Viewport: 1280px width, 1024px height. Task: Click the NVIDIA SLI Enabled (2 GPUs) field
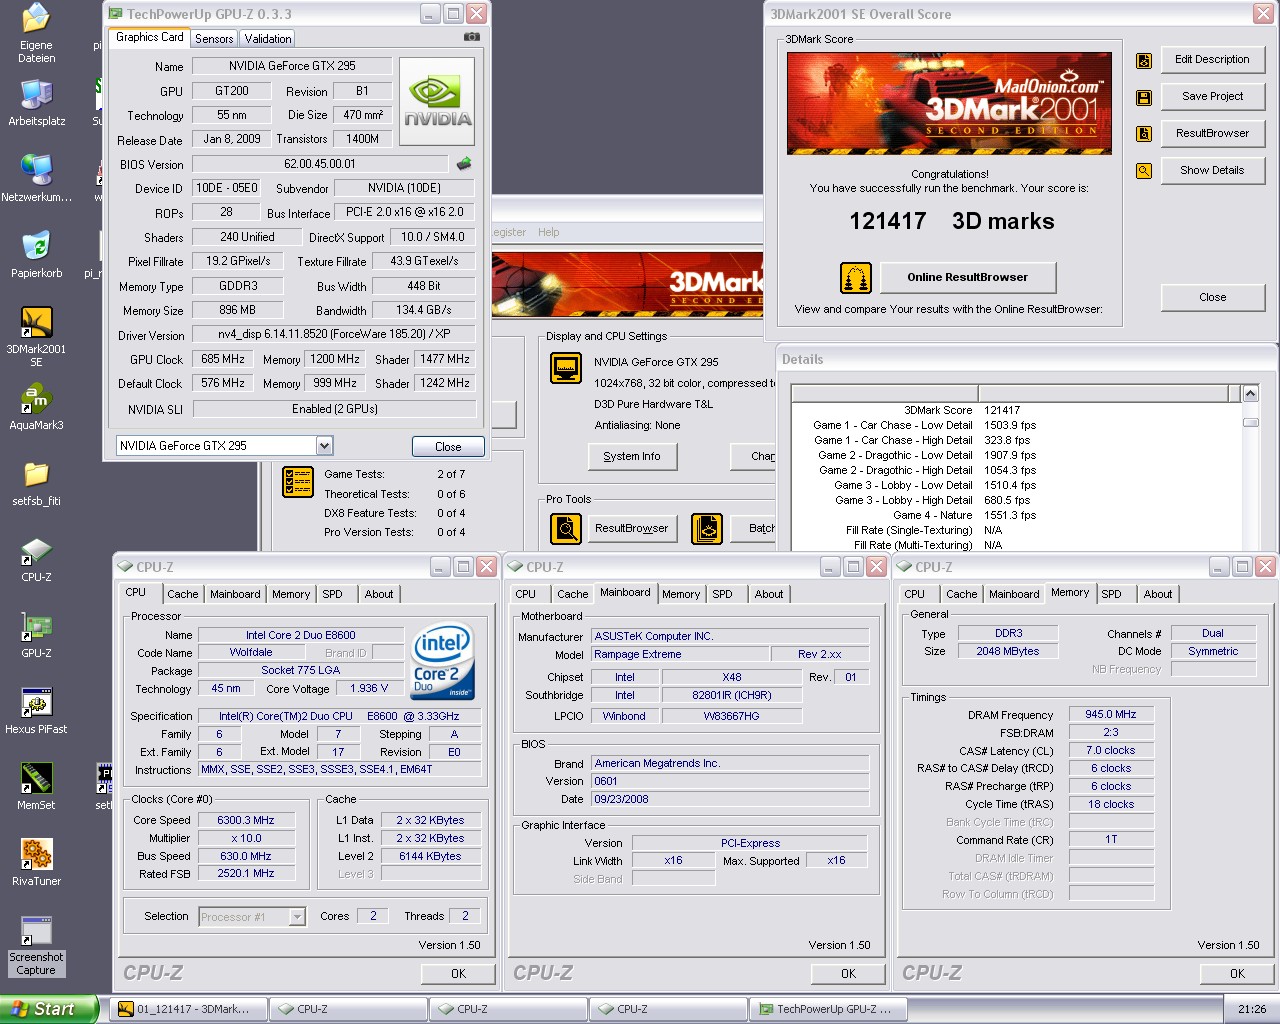coord(334,409)
